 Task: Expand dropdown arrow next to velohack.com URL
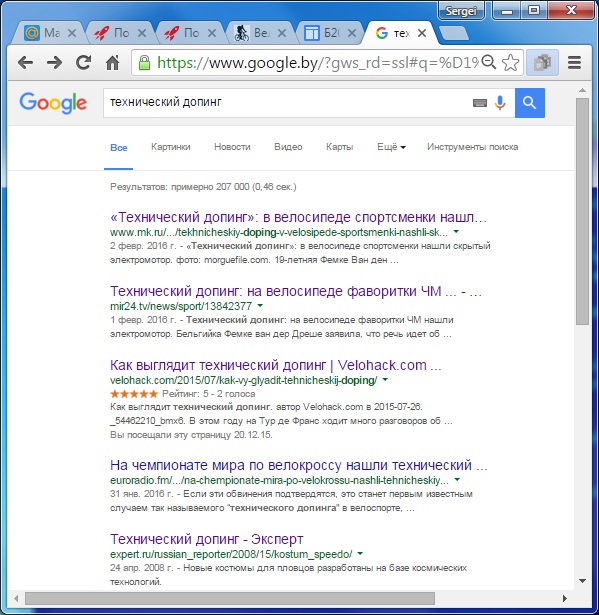[x=385, y=380]
